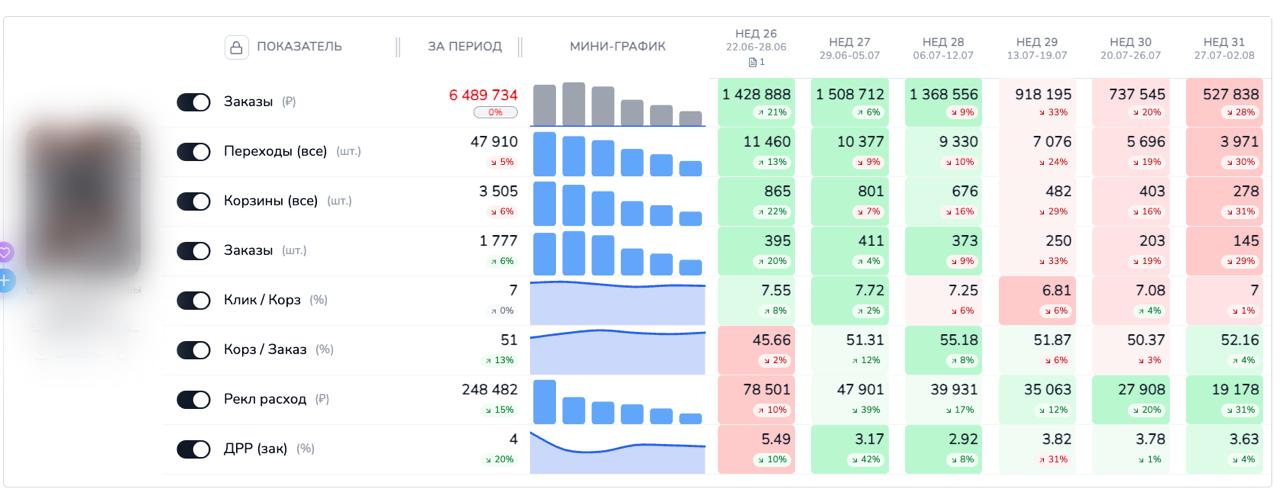The width and height of the screenshot is (1280, 496).
Task: Click the cell value 5.49
Action: 776,439
